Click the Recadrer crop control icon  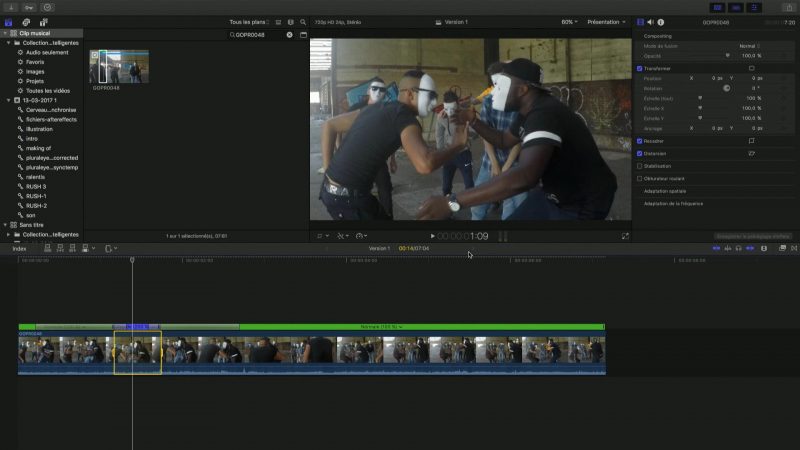752,141
